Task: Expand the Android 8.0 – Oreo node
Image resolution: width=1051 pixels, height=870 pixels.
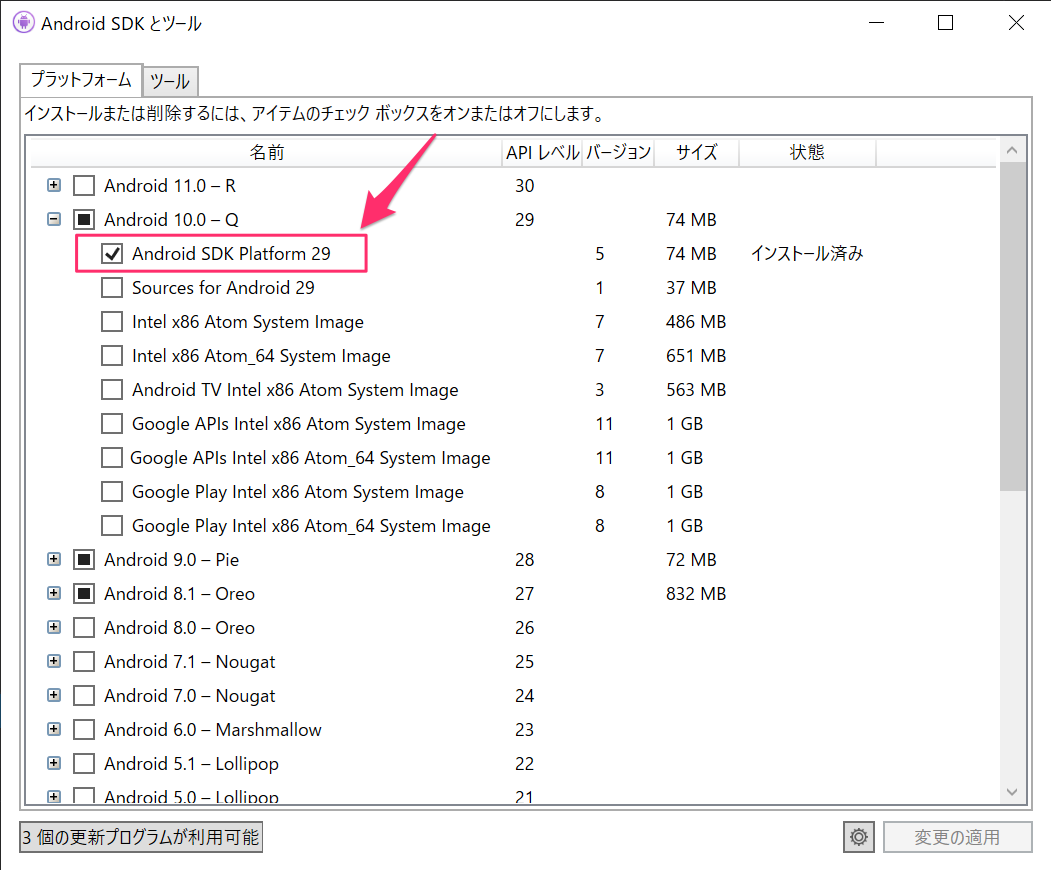Action: tap(54, 627)
